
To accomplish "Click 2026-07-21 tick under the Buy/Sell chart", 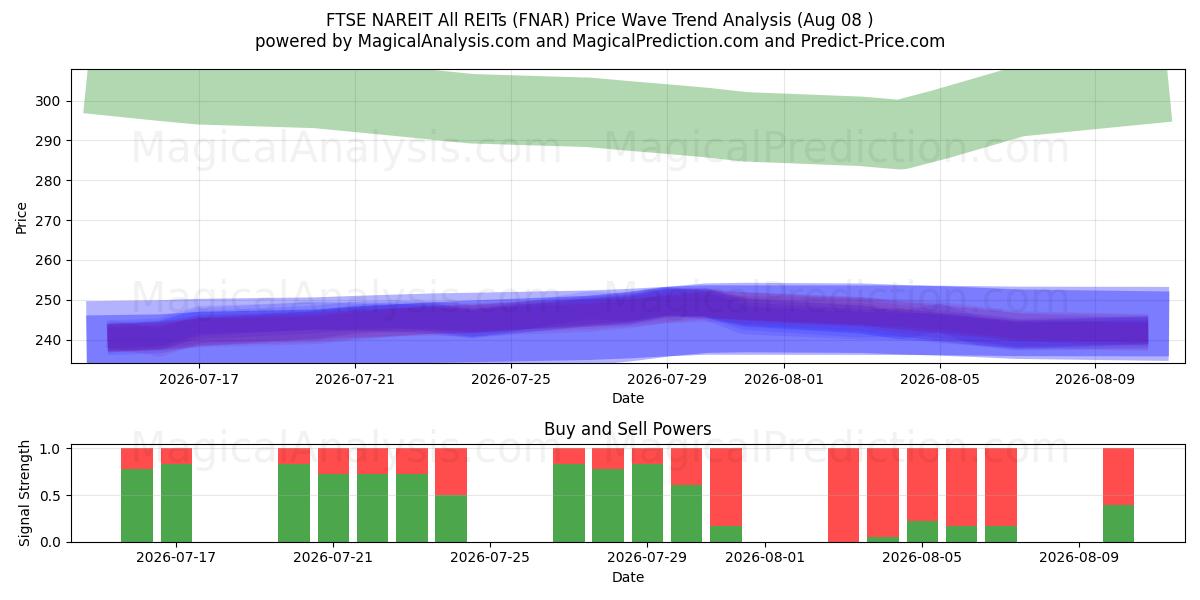I will [334, 558].
